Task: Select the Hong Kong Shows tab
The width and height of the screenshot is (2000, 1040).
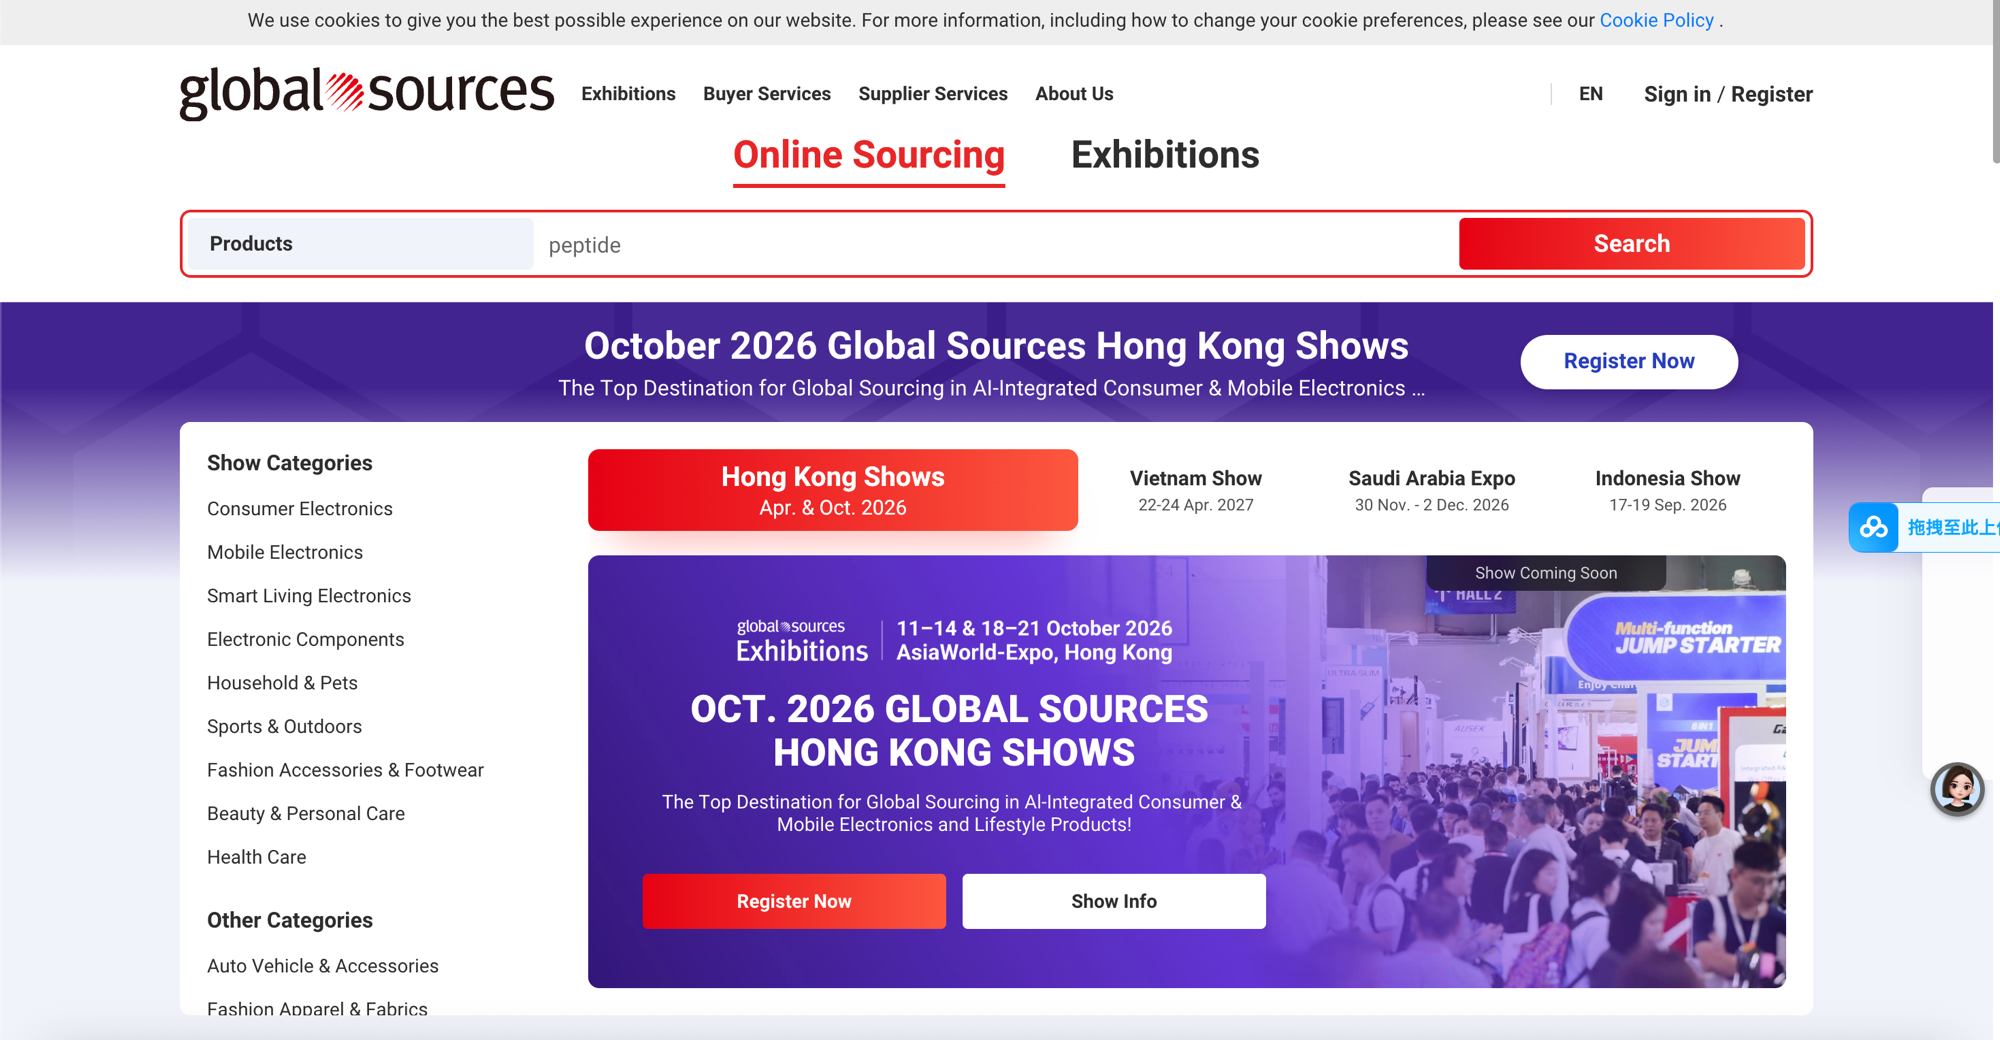Action: [833, 490]
